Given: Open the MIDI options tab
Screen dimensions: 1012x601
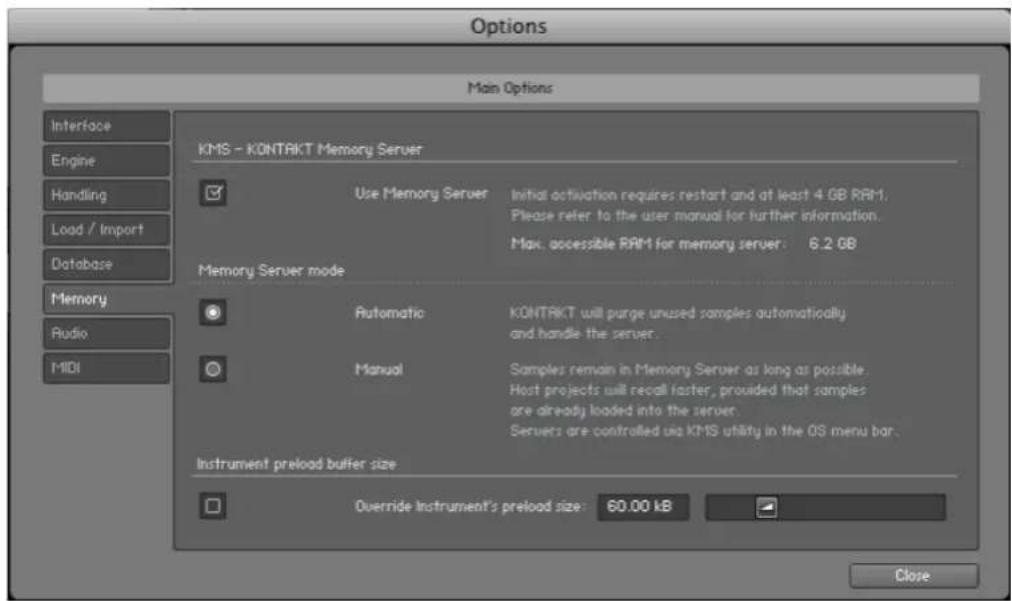Looking at the screenshot, I should click(x=106, y=368).
